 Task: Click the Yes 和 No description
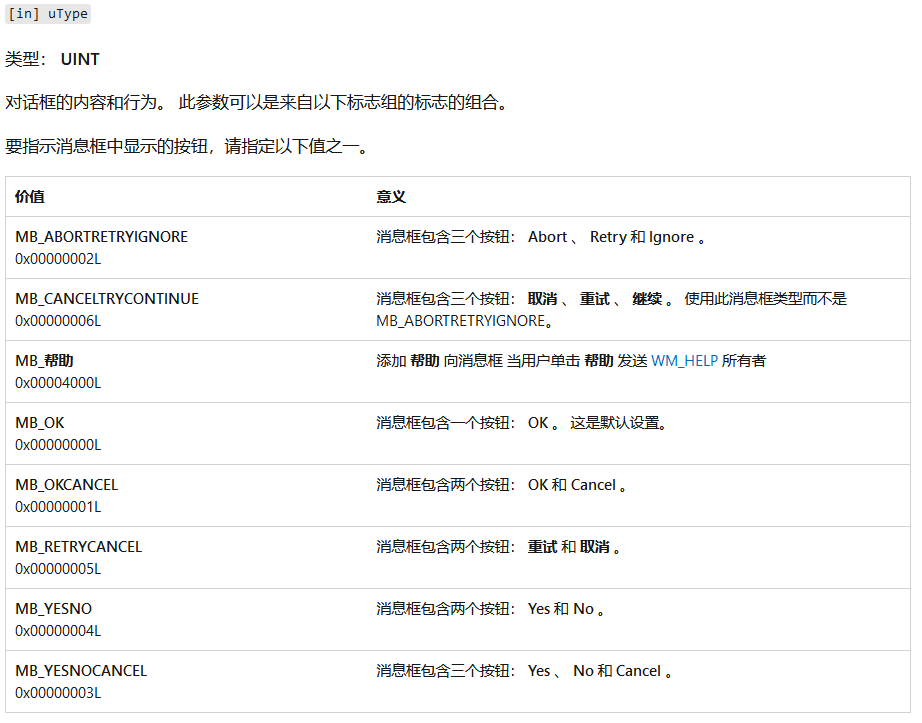click(x=490, y=609)
